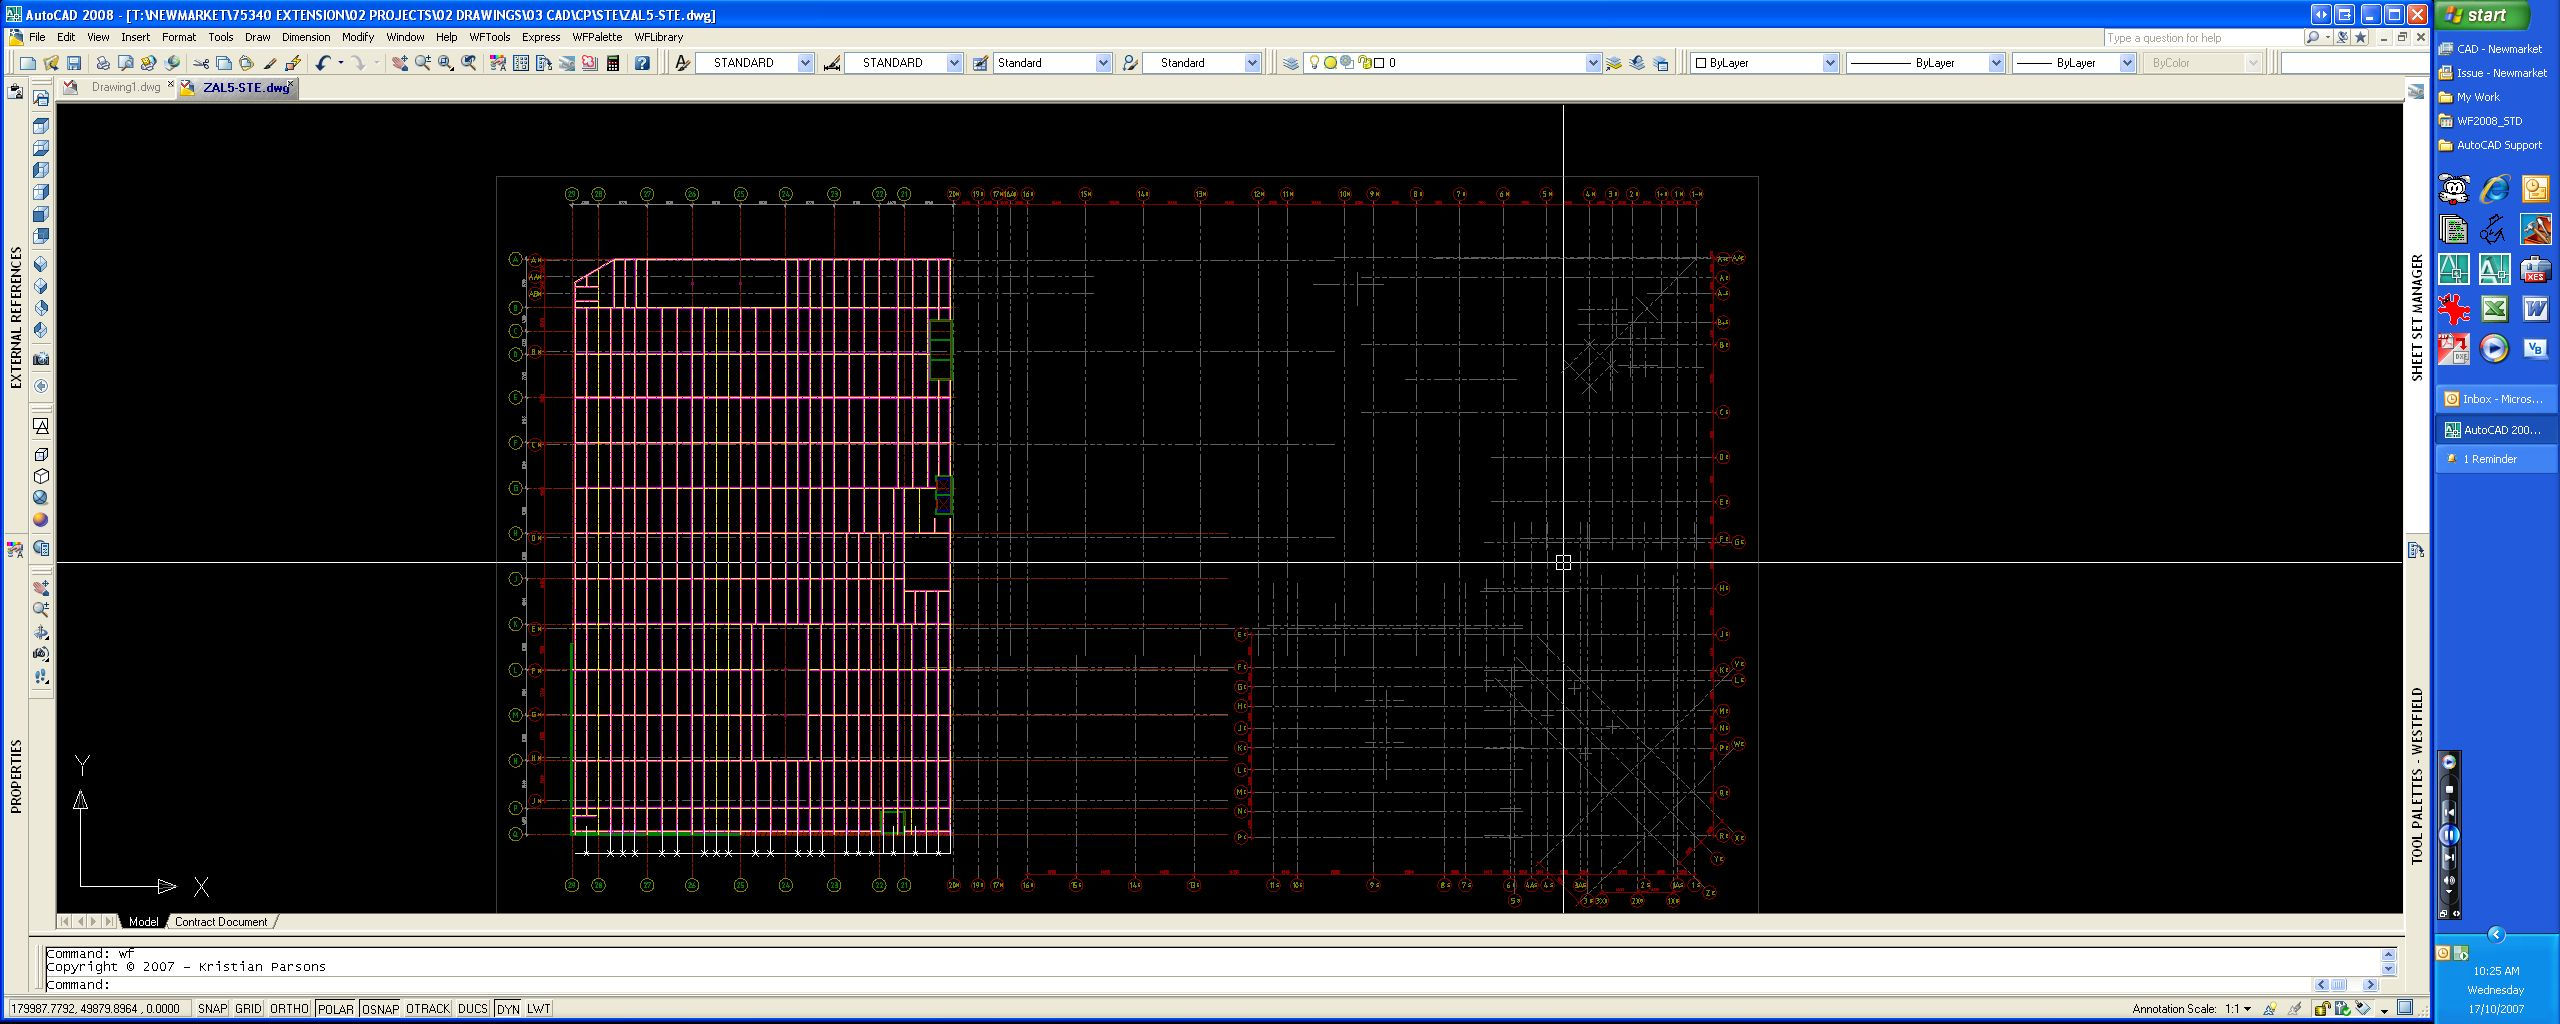Toggle DYN dynamic input

[x=508, y=1008]
